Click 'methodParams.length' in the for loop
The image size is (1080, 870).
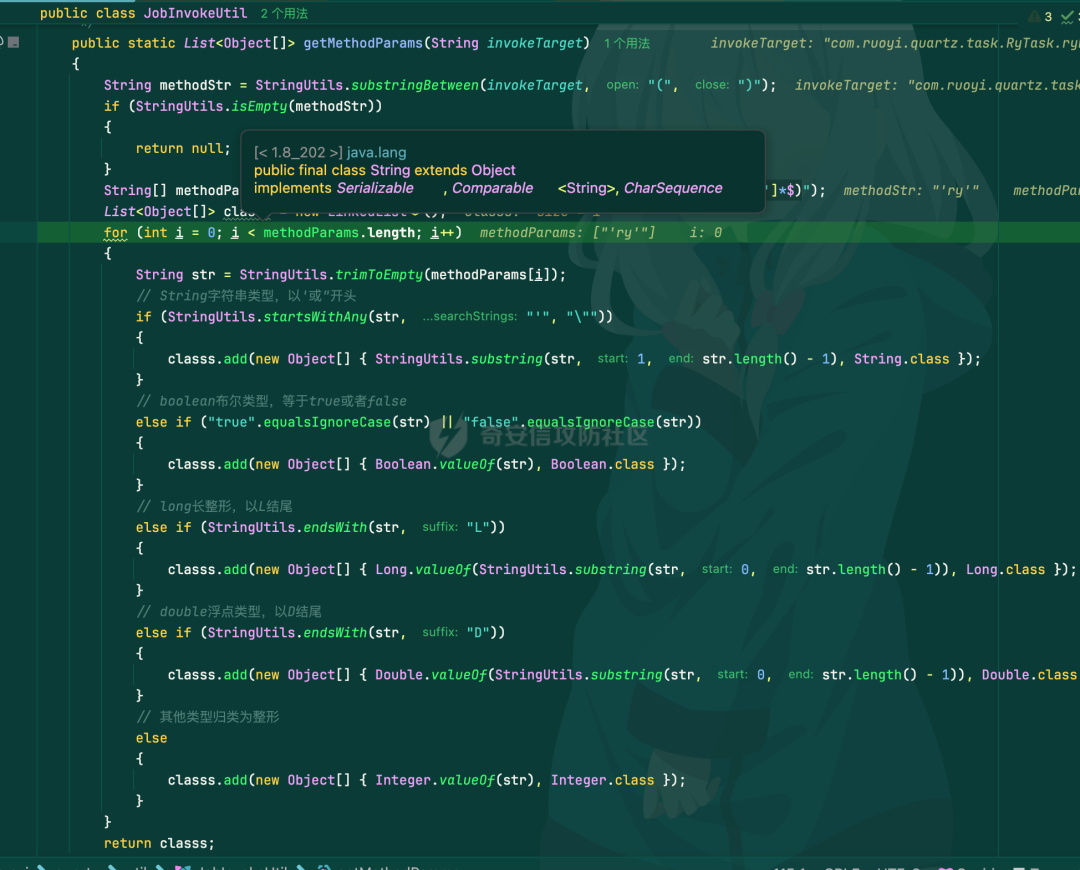[x=342, y=233]
